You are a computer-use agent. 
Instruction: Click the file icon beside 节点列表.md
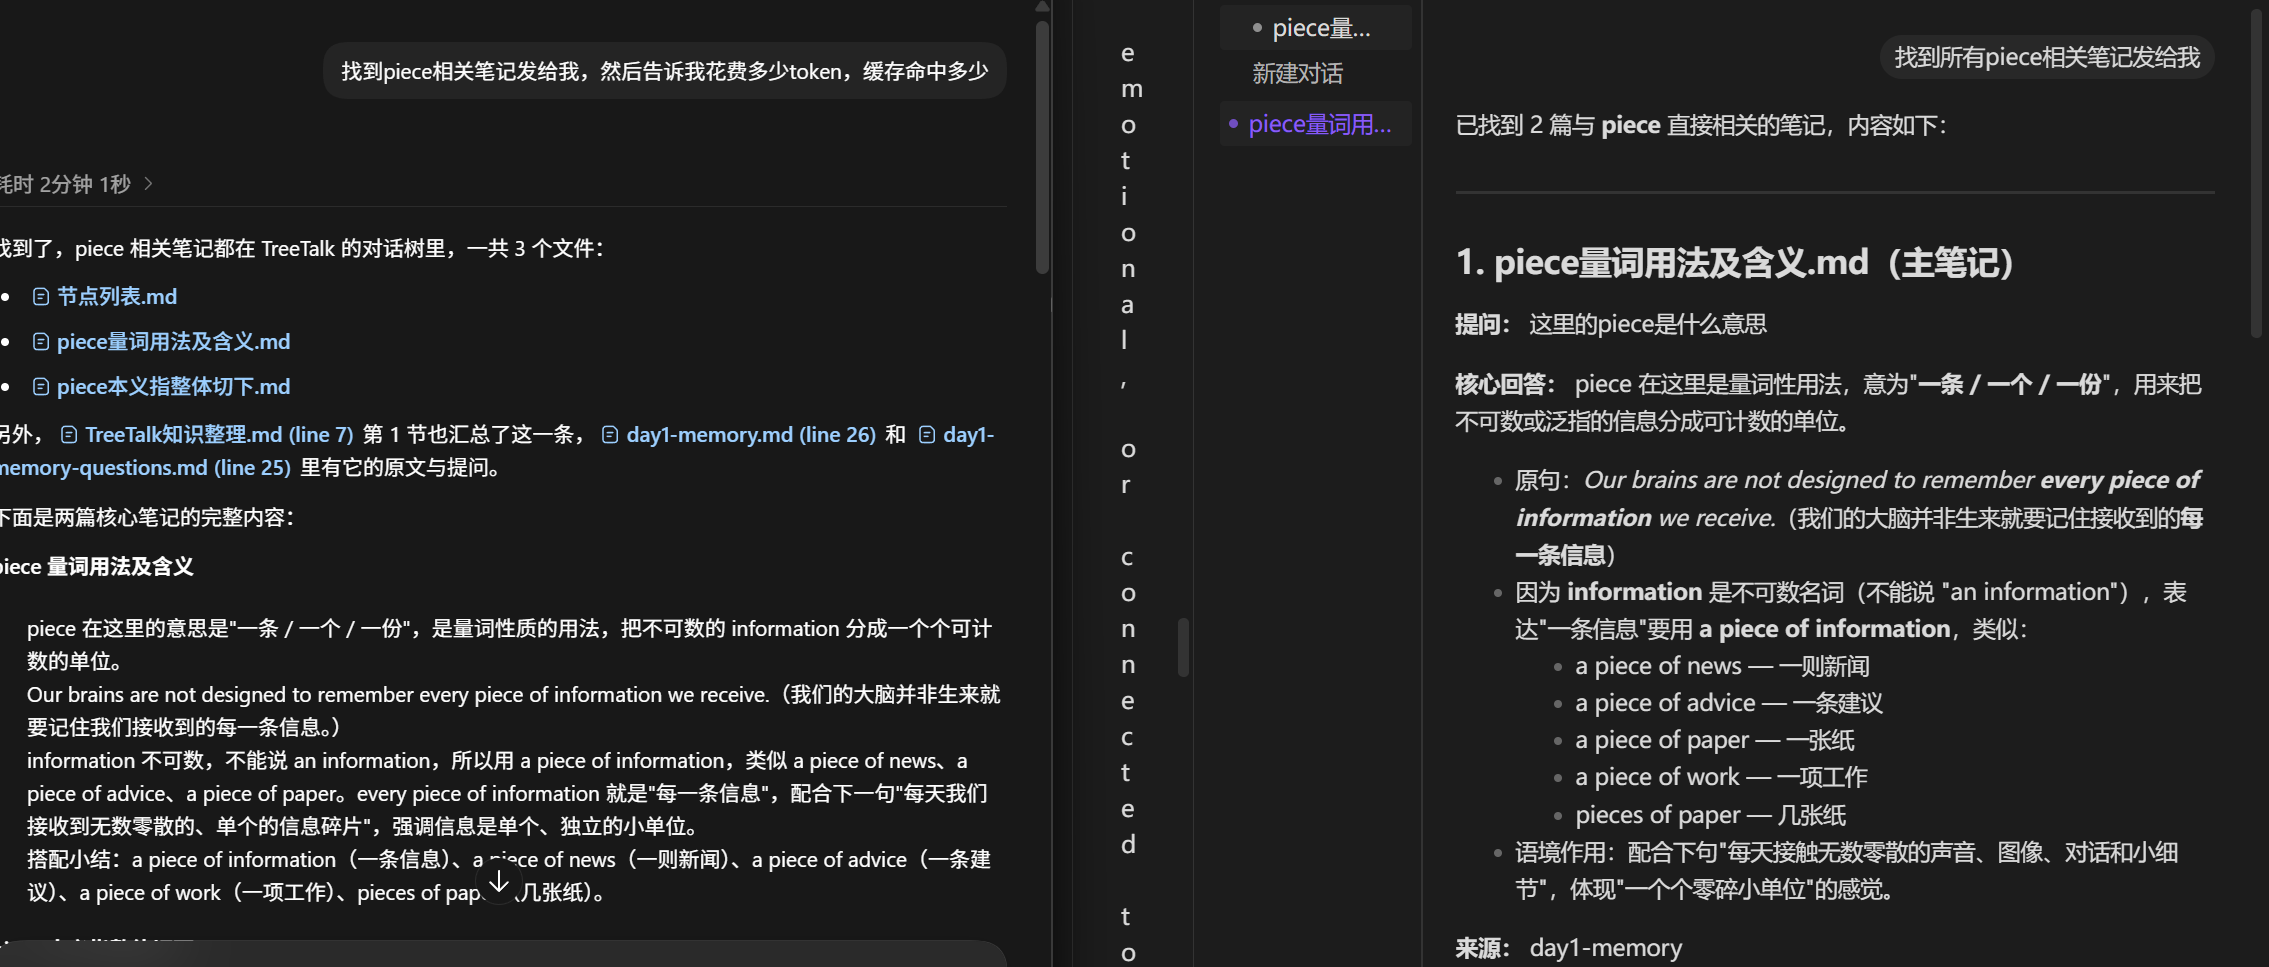click(x=41, y=297)
